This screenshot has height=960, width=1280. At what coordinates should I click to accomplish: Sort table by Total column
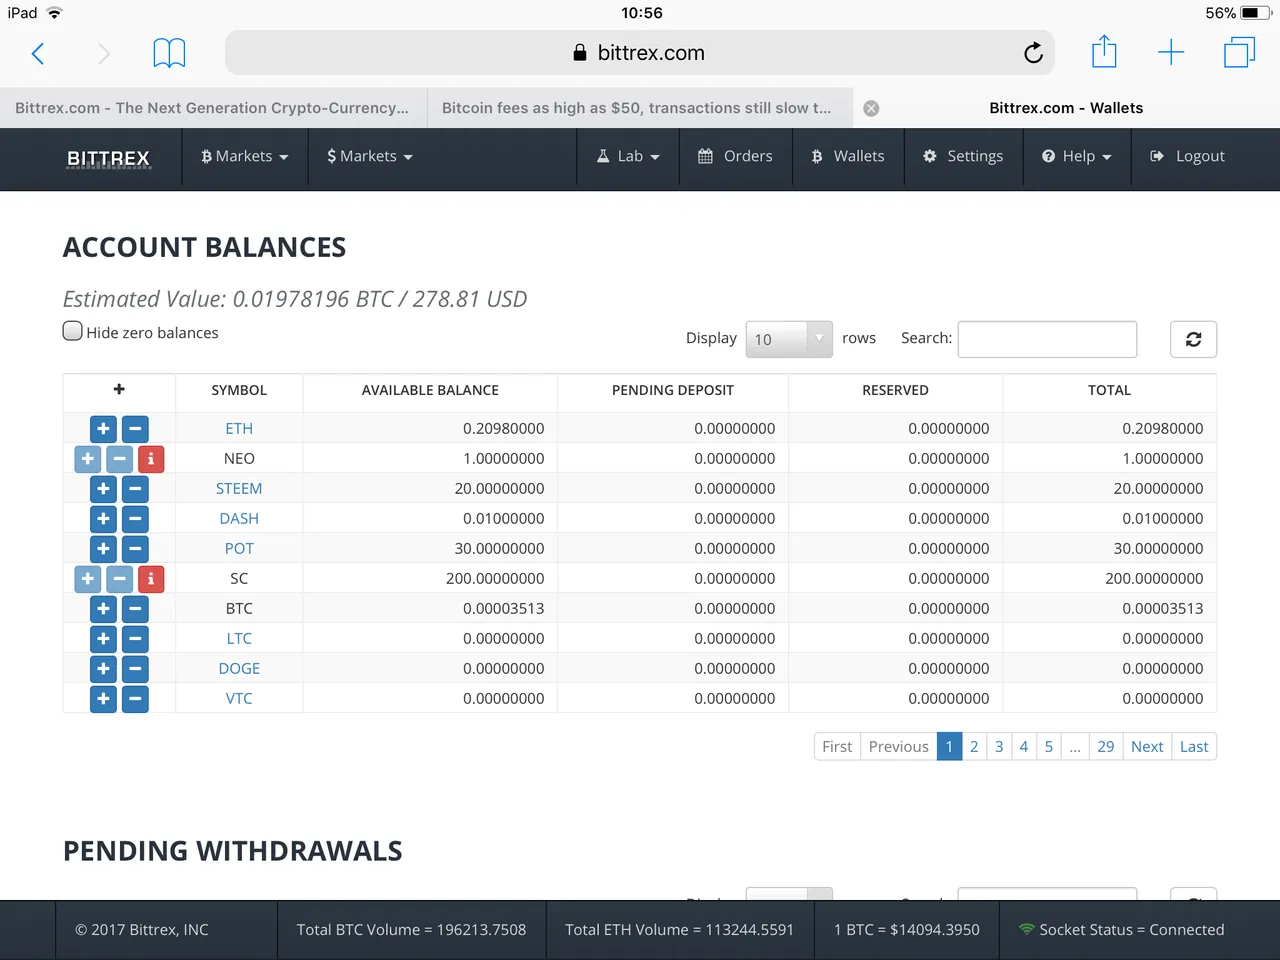pyautogui.click(x=1109, y=391)
